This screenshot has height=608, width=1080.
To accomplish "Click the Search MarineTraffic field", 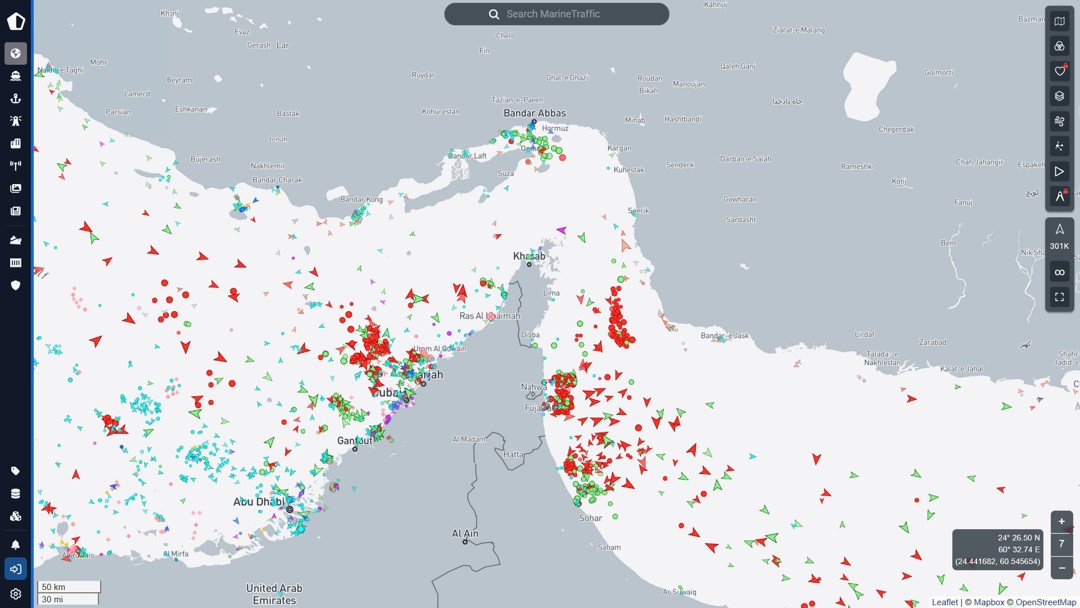I will (x=556, y=14).
